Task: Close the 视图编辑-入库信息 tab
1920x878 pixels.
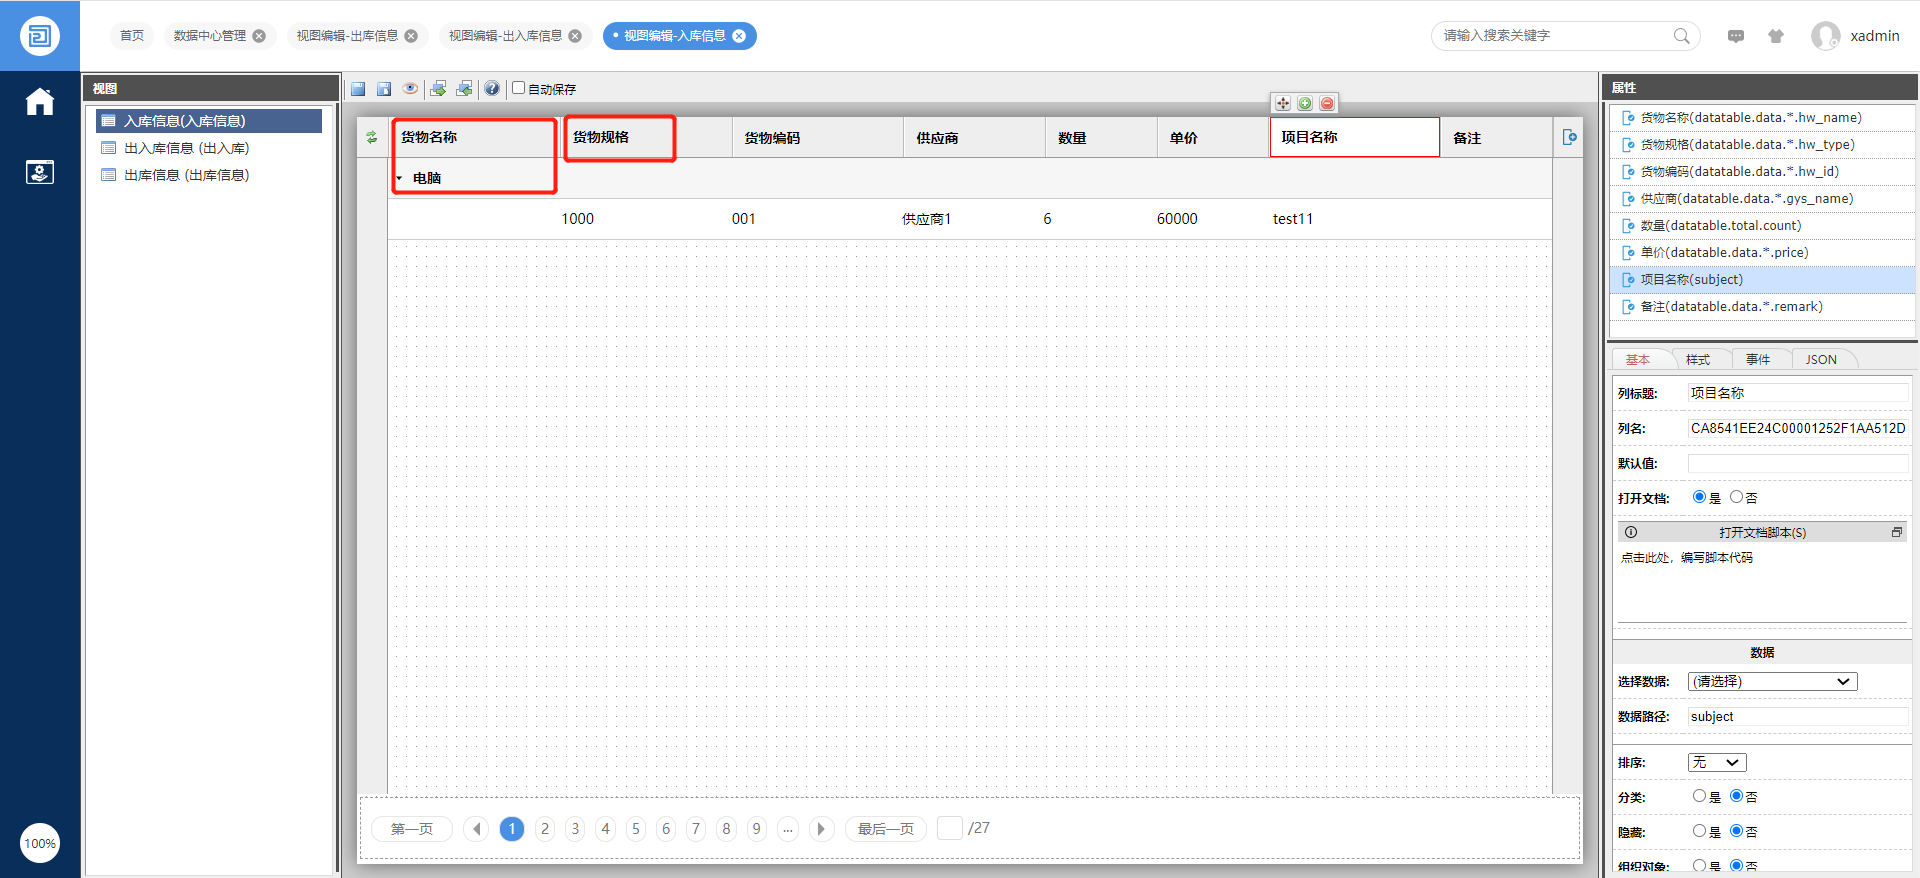Action: [x=739, y=36]
